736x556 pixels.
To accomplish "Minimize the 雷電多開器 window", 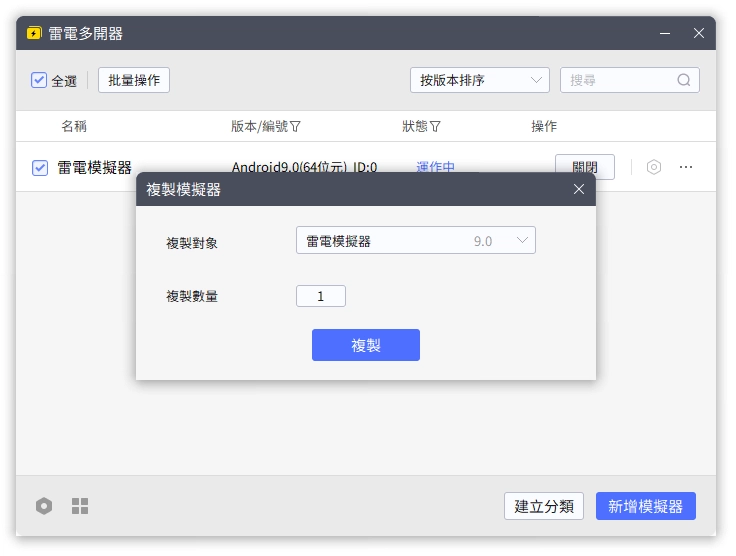I will click(665, 33).
